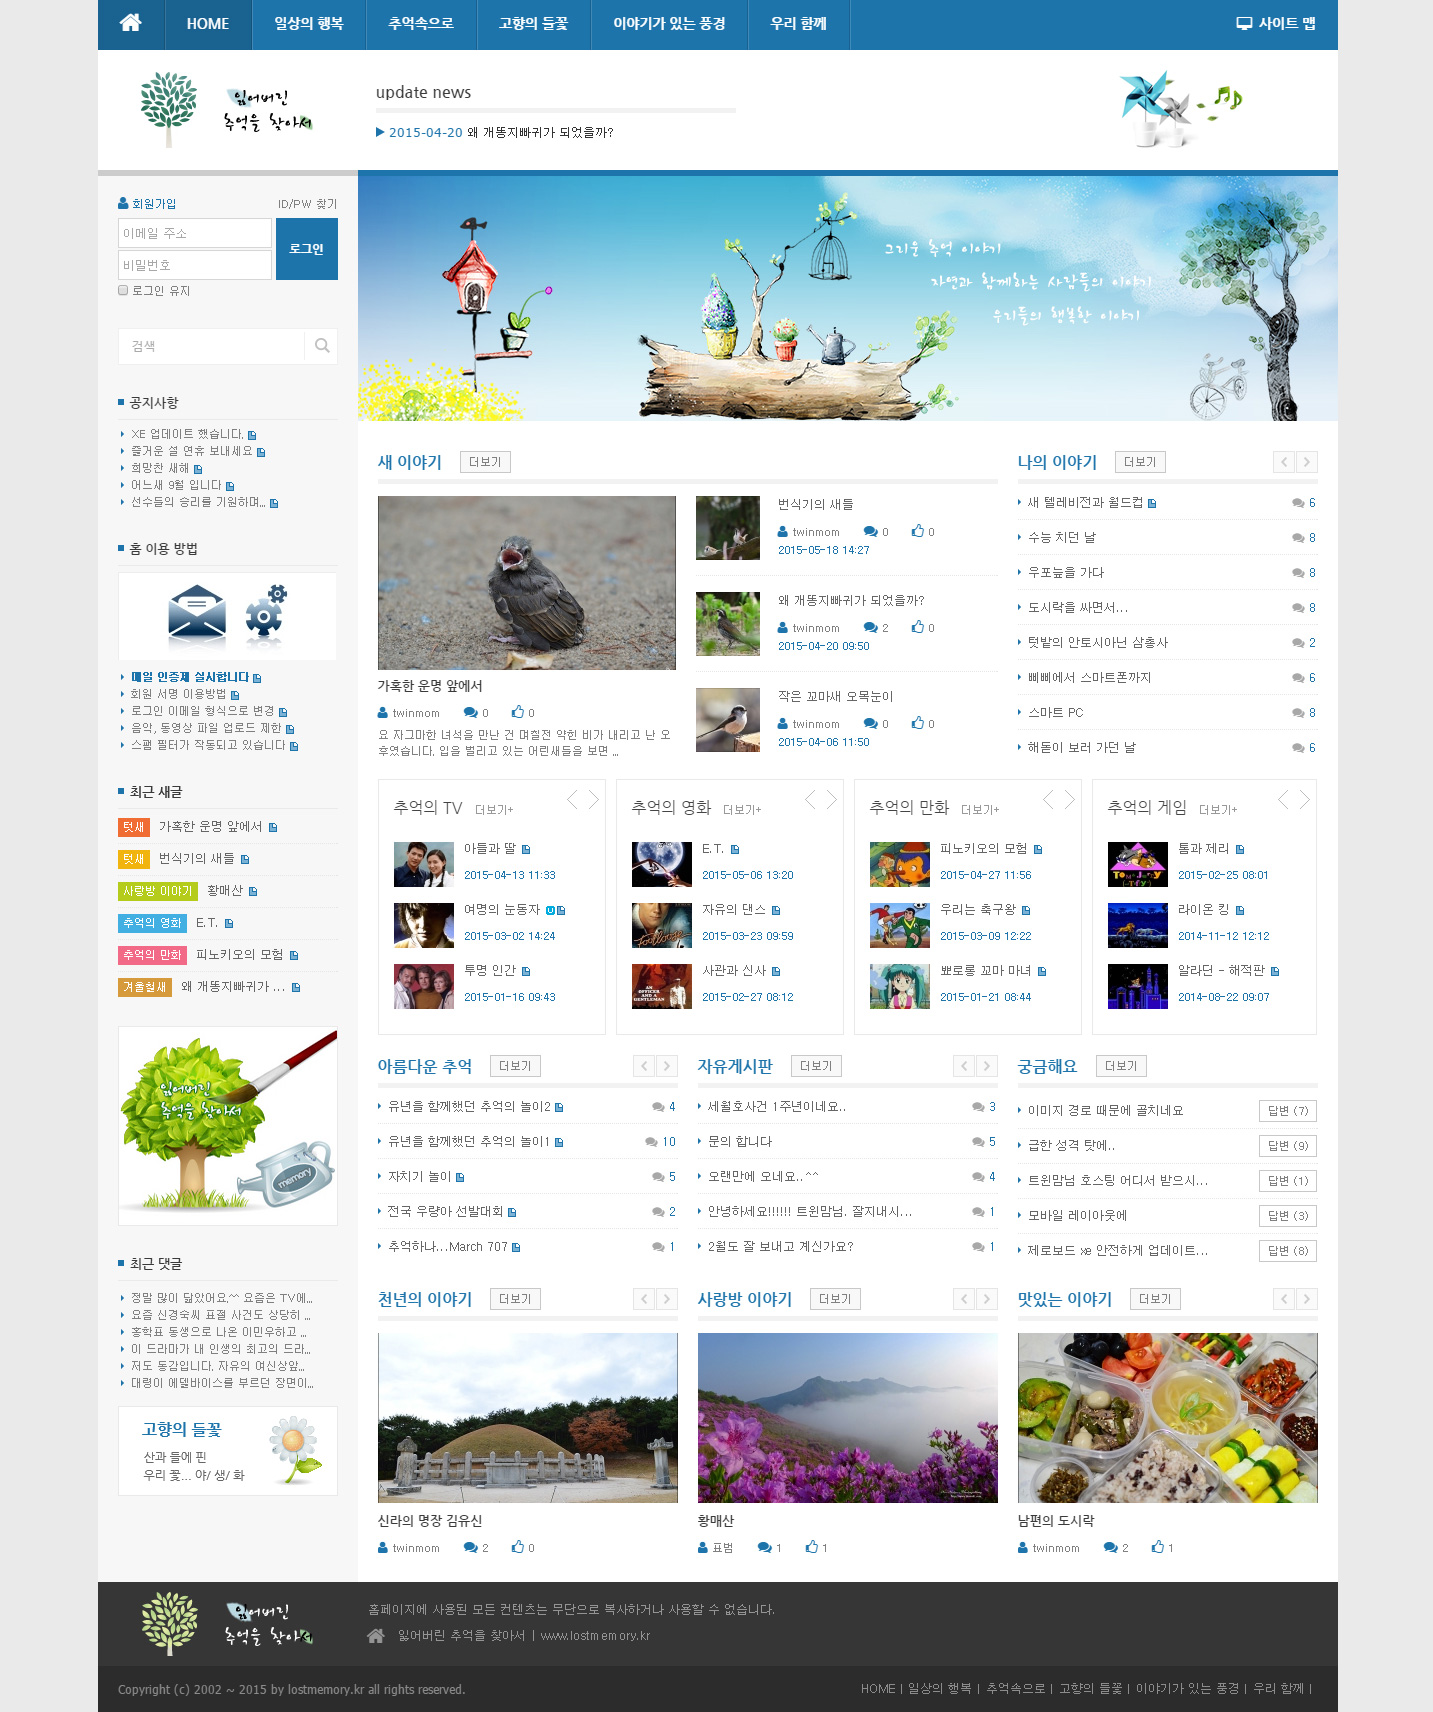The image size is (1433, 1712).
Task: Show previous items in 맛있는 이야기
Action: pyautogui.click(x=1284, y=1299)
